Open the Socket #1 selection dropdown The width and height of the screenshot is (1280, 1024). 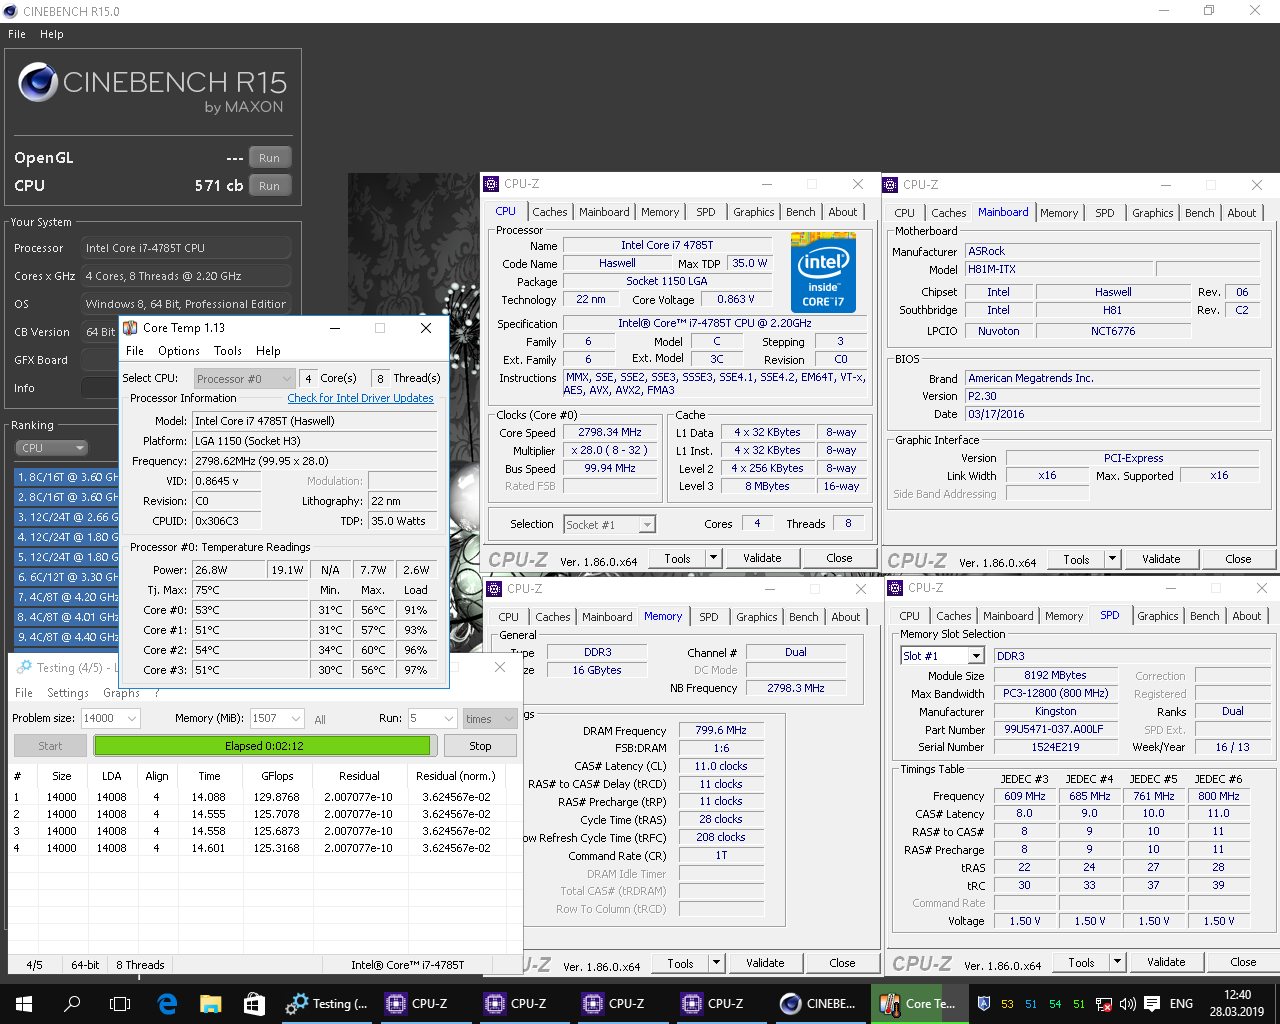point(609,524)
